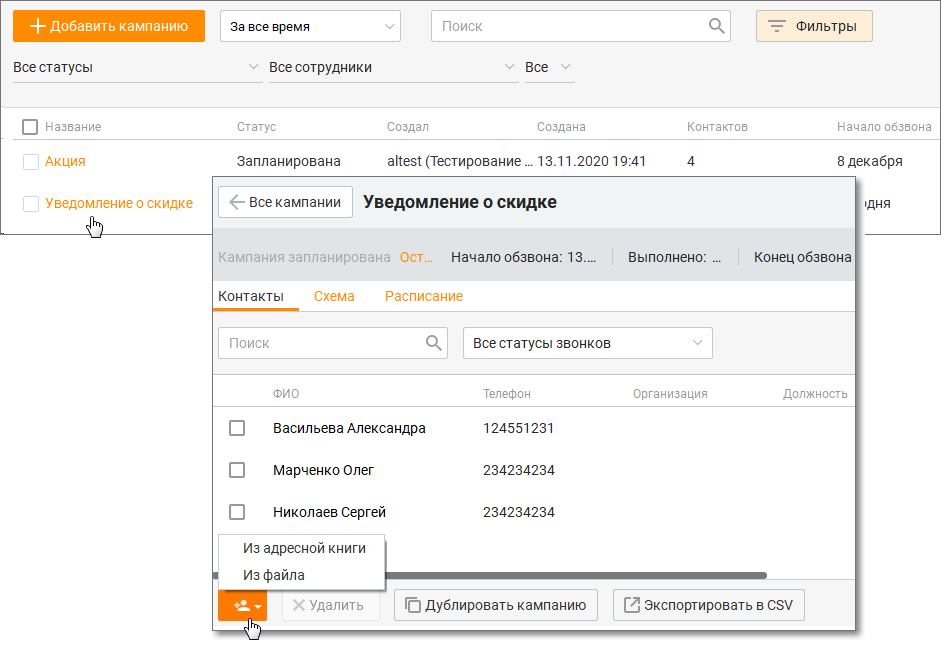Click the X icon next to Удалить
This screenshot has width=945, height=646.
point(298,605)
